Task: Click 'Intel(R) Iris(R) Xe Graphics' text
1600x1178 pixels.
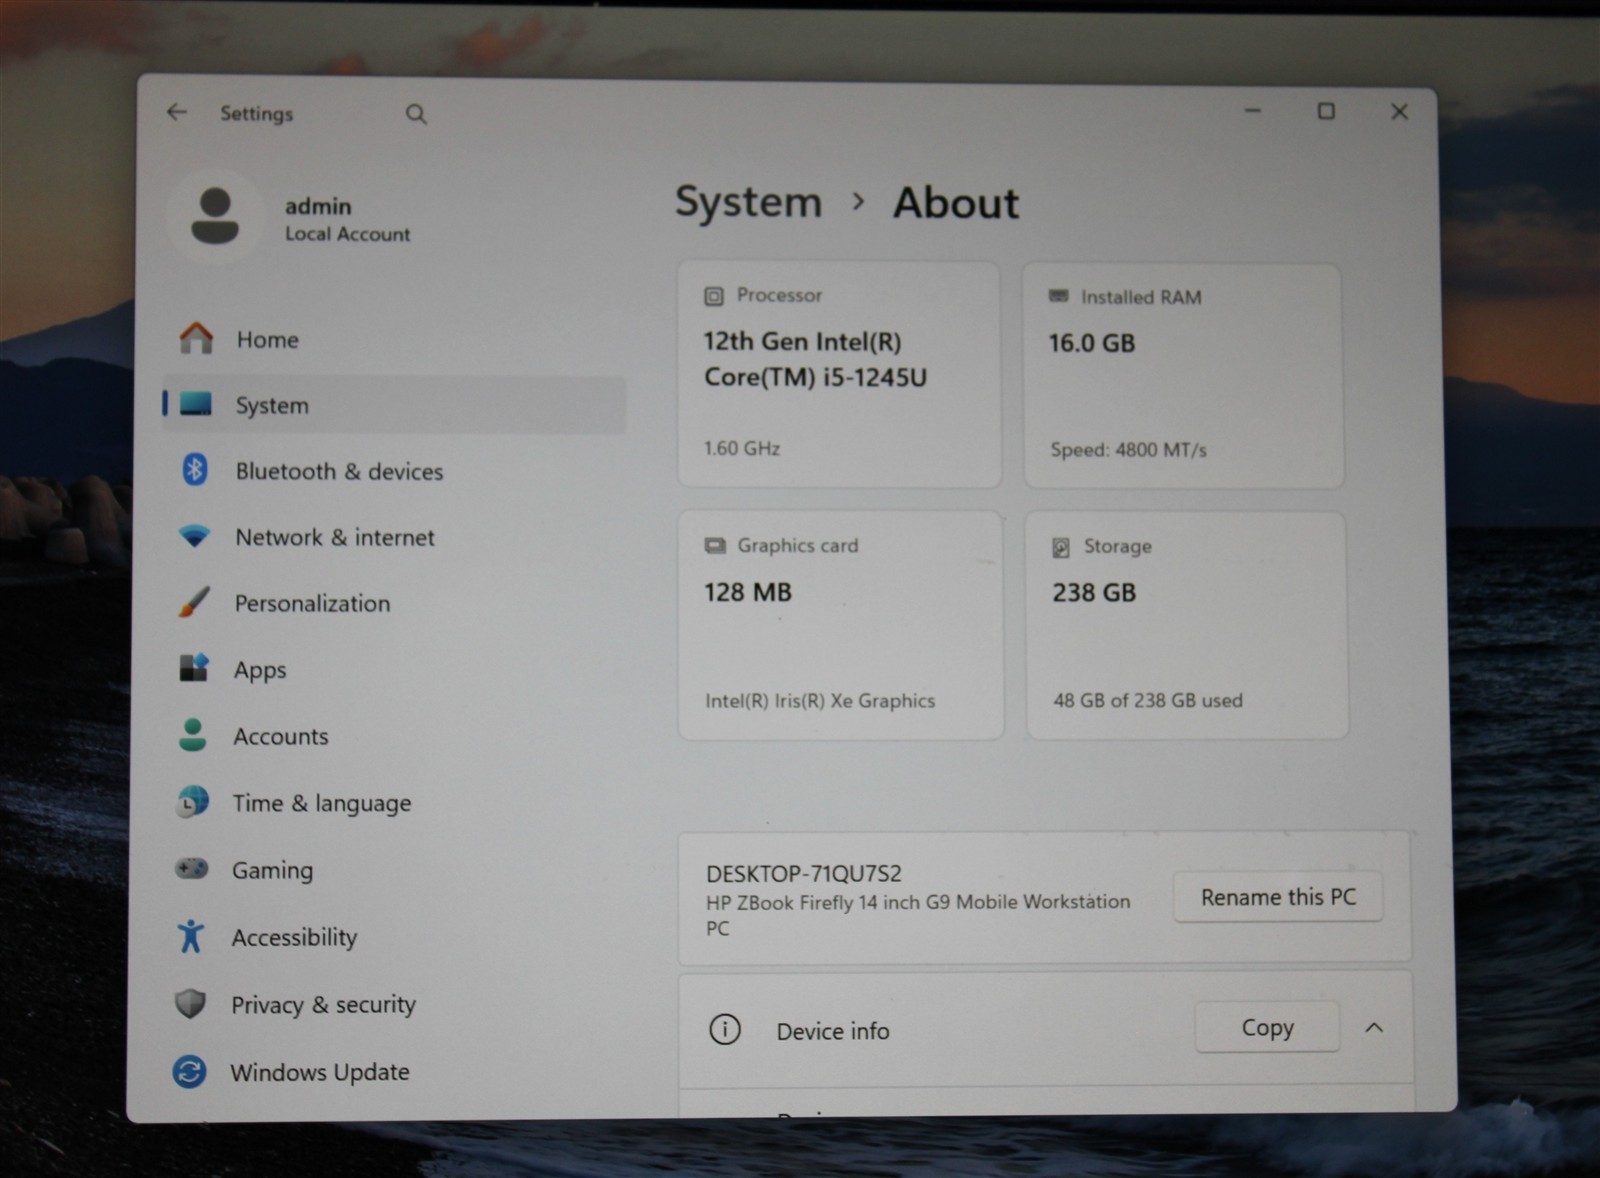Action: [820, 700]
